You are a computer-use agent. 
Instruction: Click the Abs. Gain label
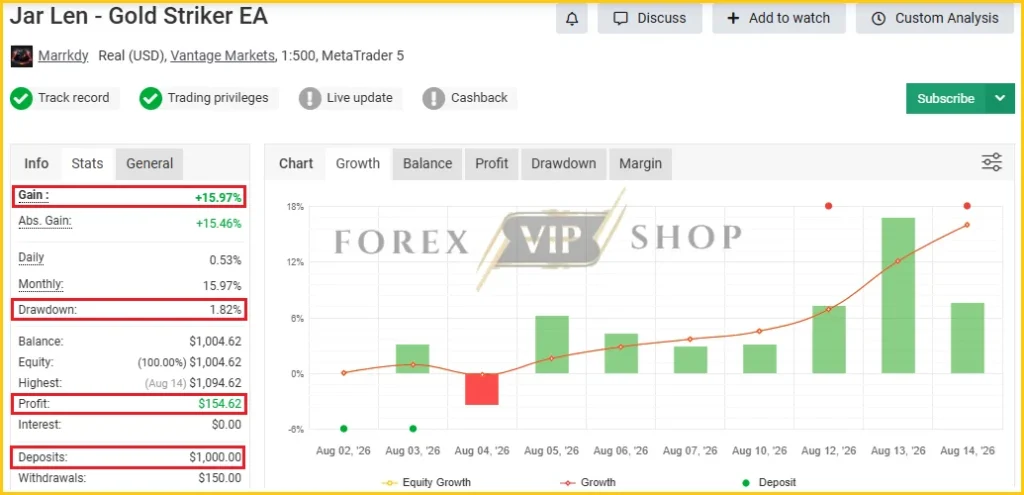(45, 221)
